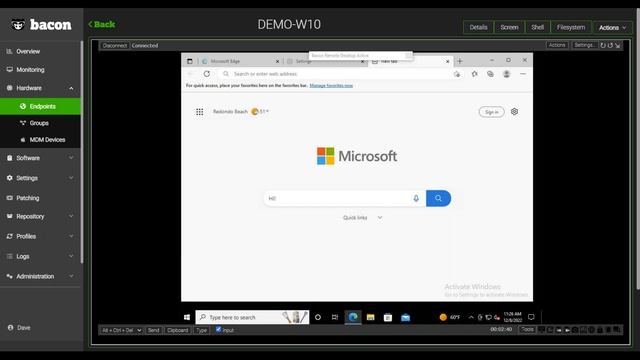The image size is (640, 360).
Task: Open the Dave user account entry
Action: pyautogui.click(x=19, y=328)
